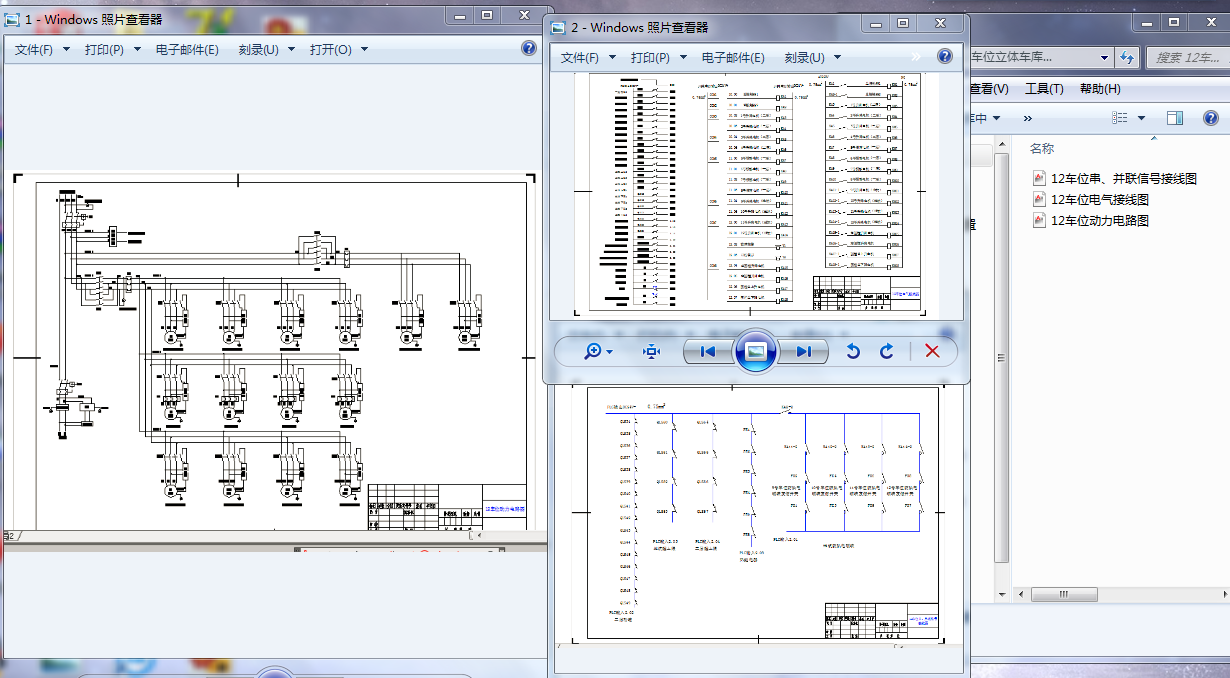The height and width of the screenshot is (678, 1230).
Task: Click the fit-to-window actual size icon
Action: click(652, 351)
